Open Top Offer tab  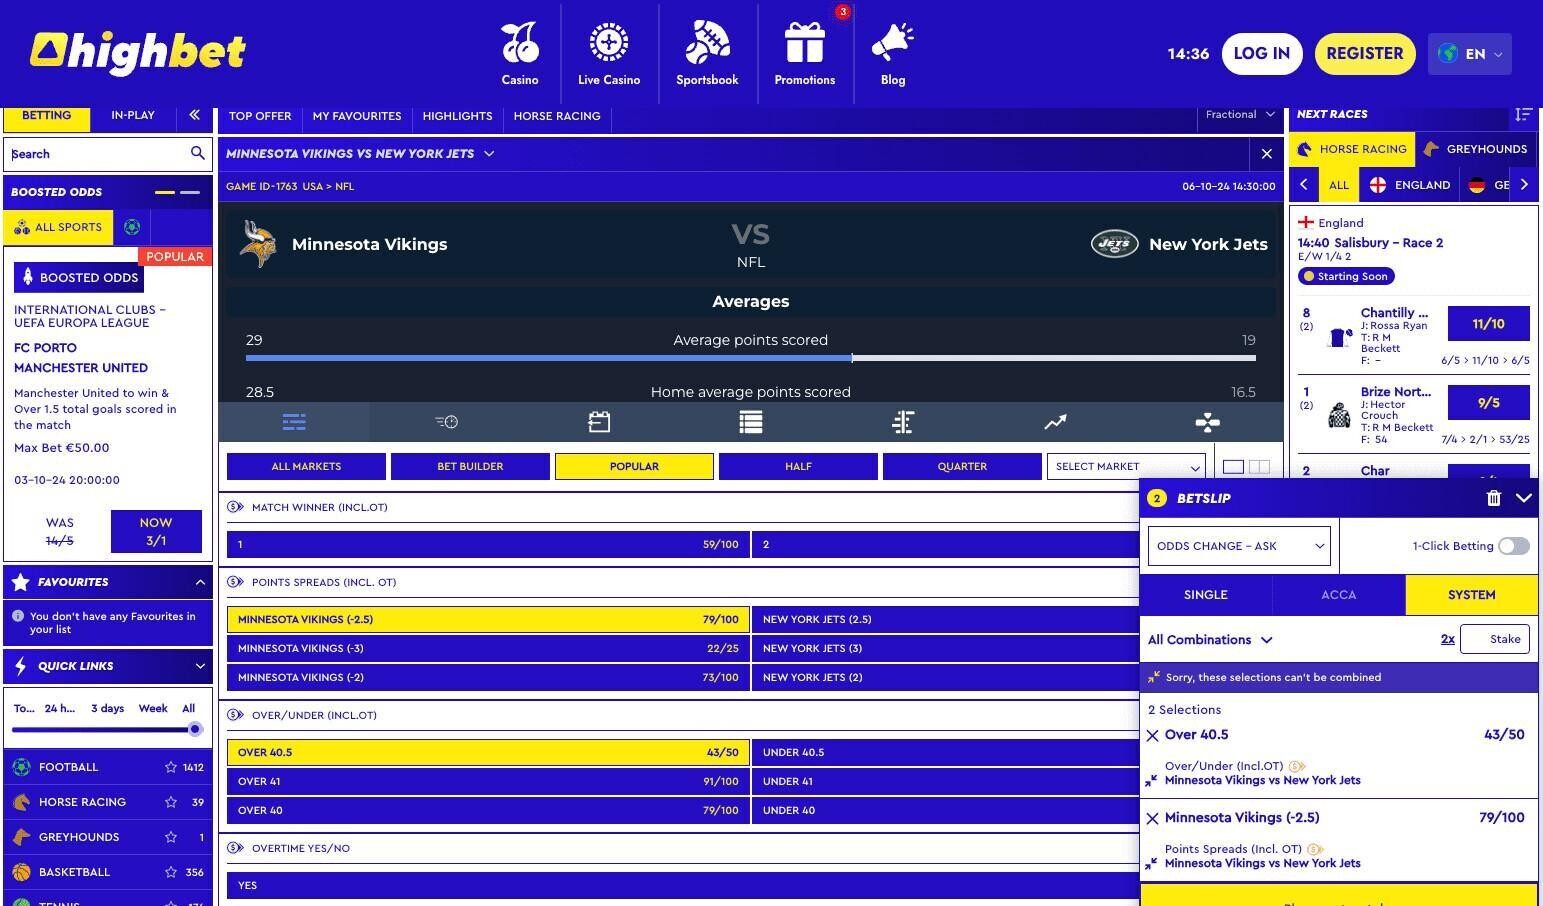tap(260, 116)
